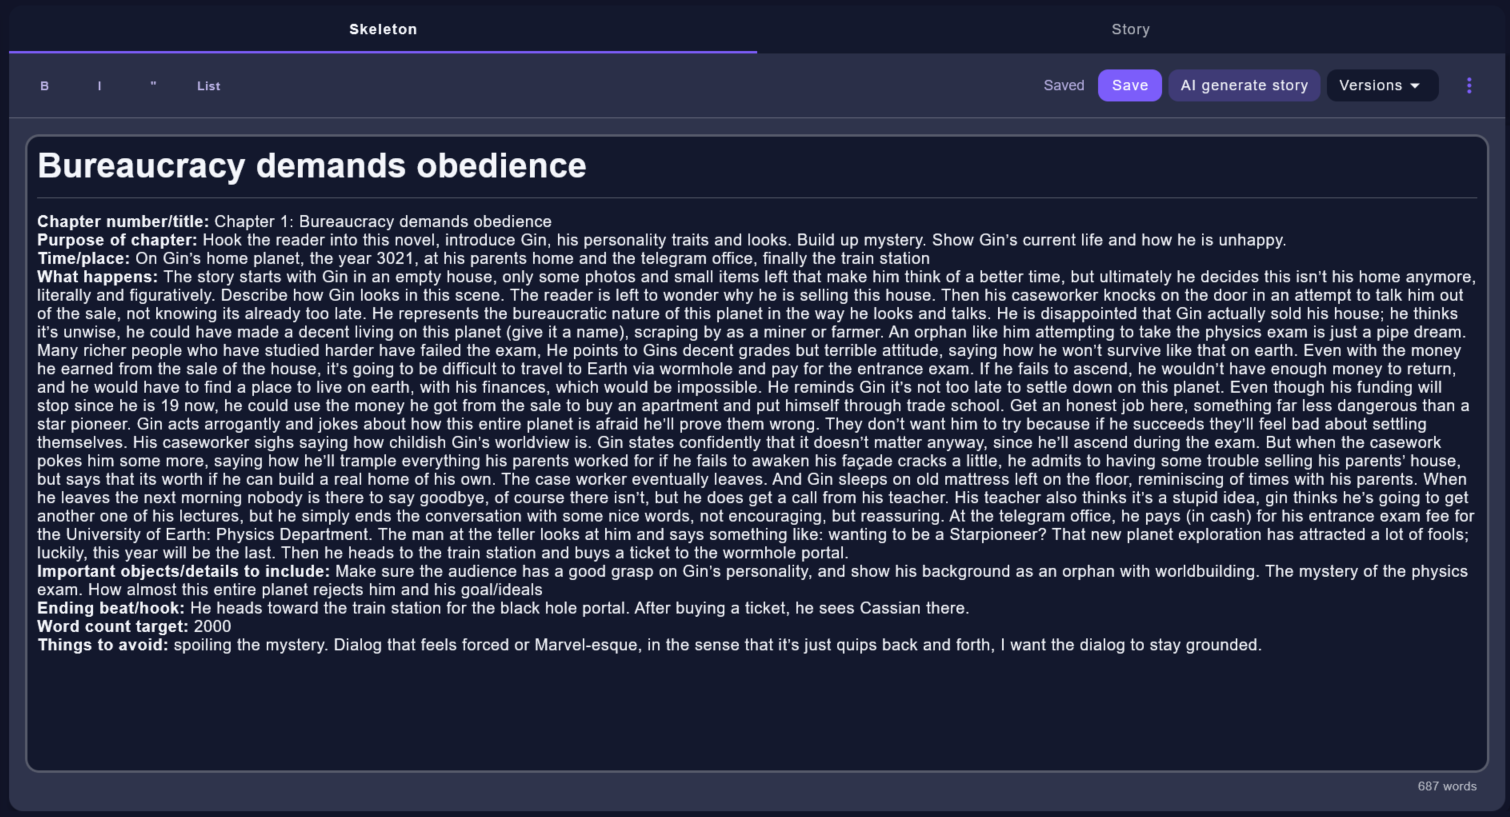Open the Versions dropdown
Viewport: 1510px width, 817px height.
coord(1382,86)
